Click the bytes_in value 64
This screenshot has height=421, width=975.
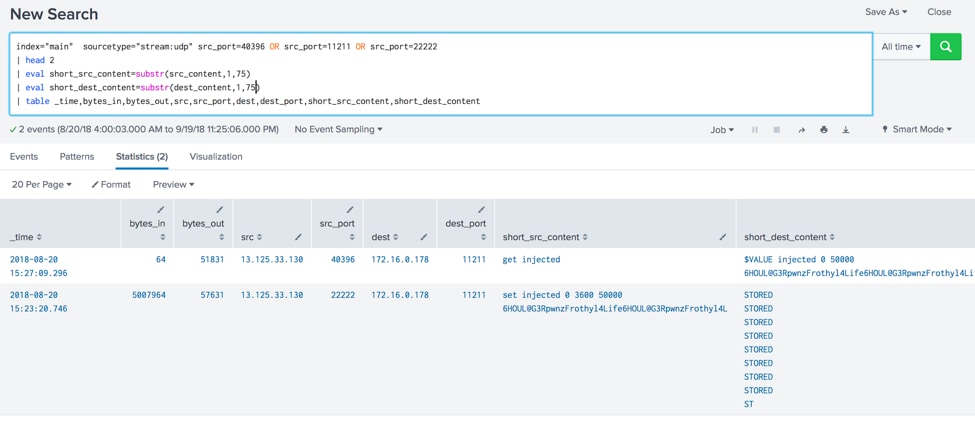pyautogui.click(x=160, y=259)
